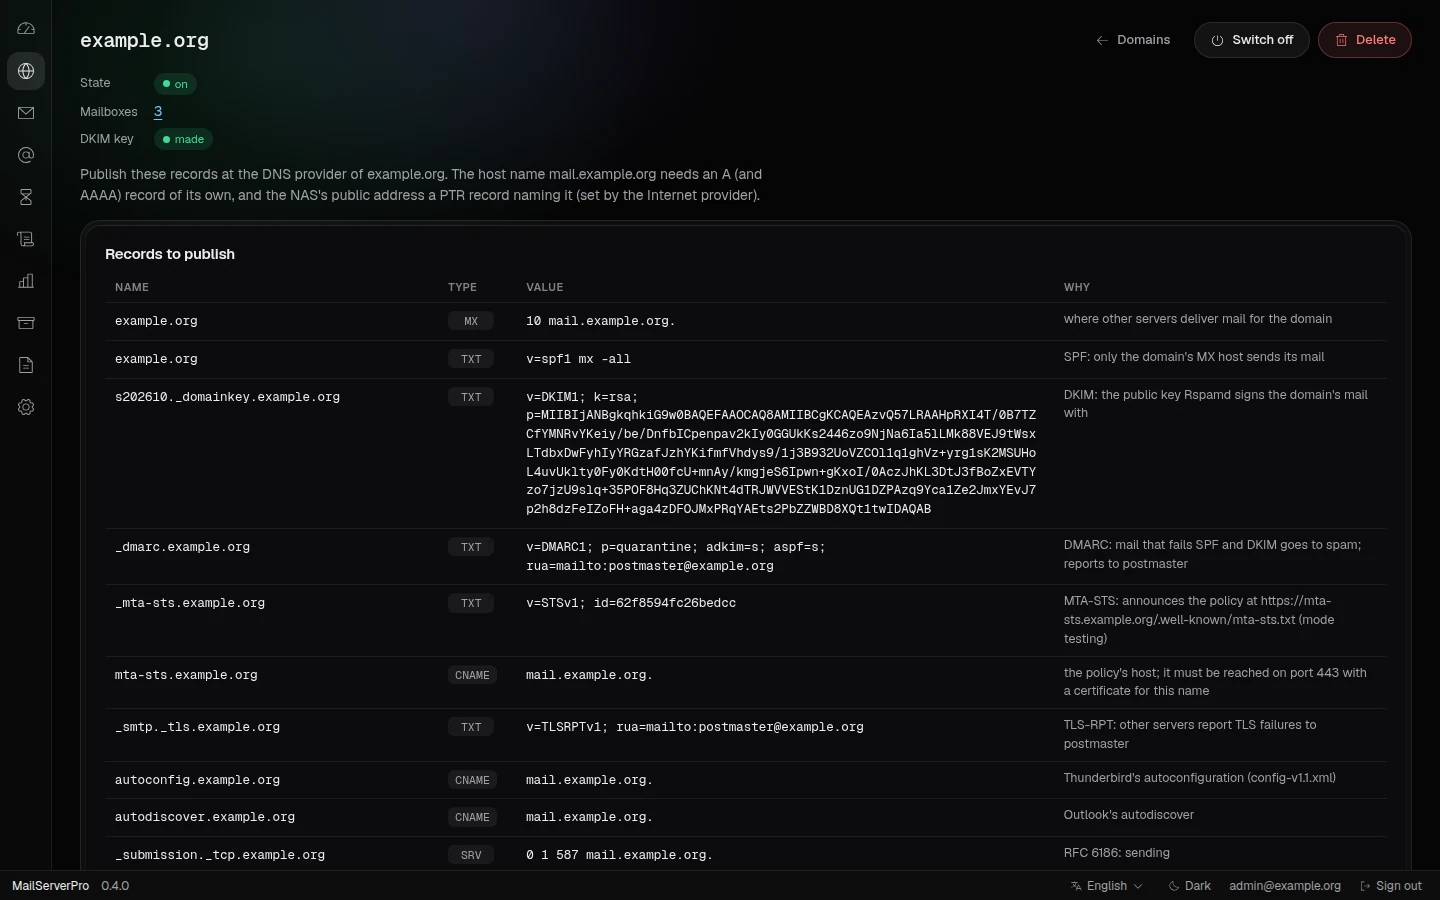Click the red Delete button
1440x900 pixels.
point(1364,40)
